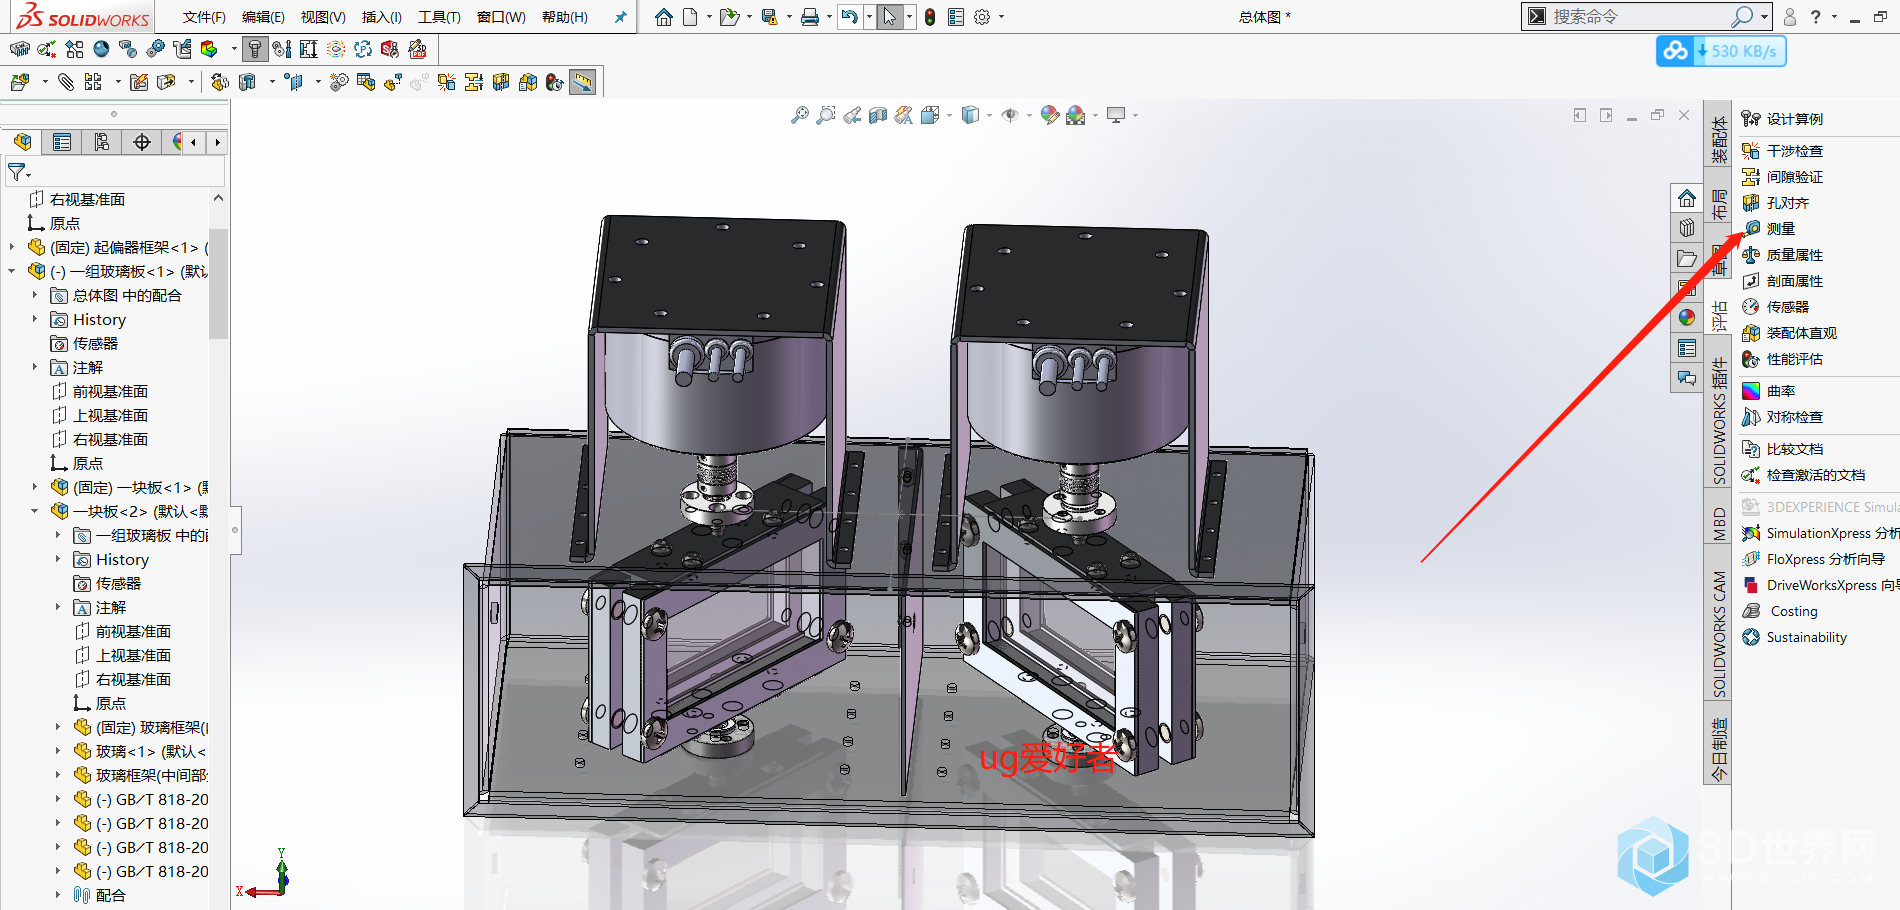Toggle the highlighted screw icon in toolbar
Viewport: 1900px width, 910px height.
click(x=255, y=49)
